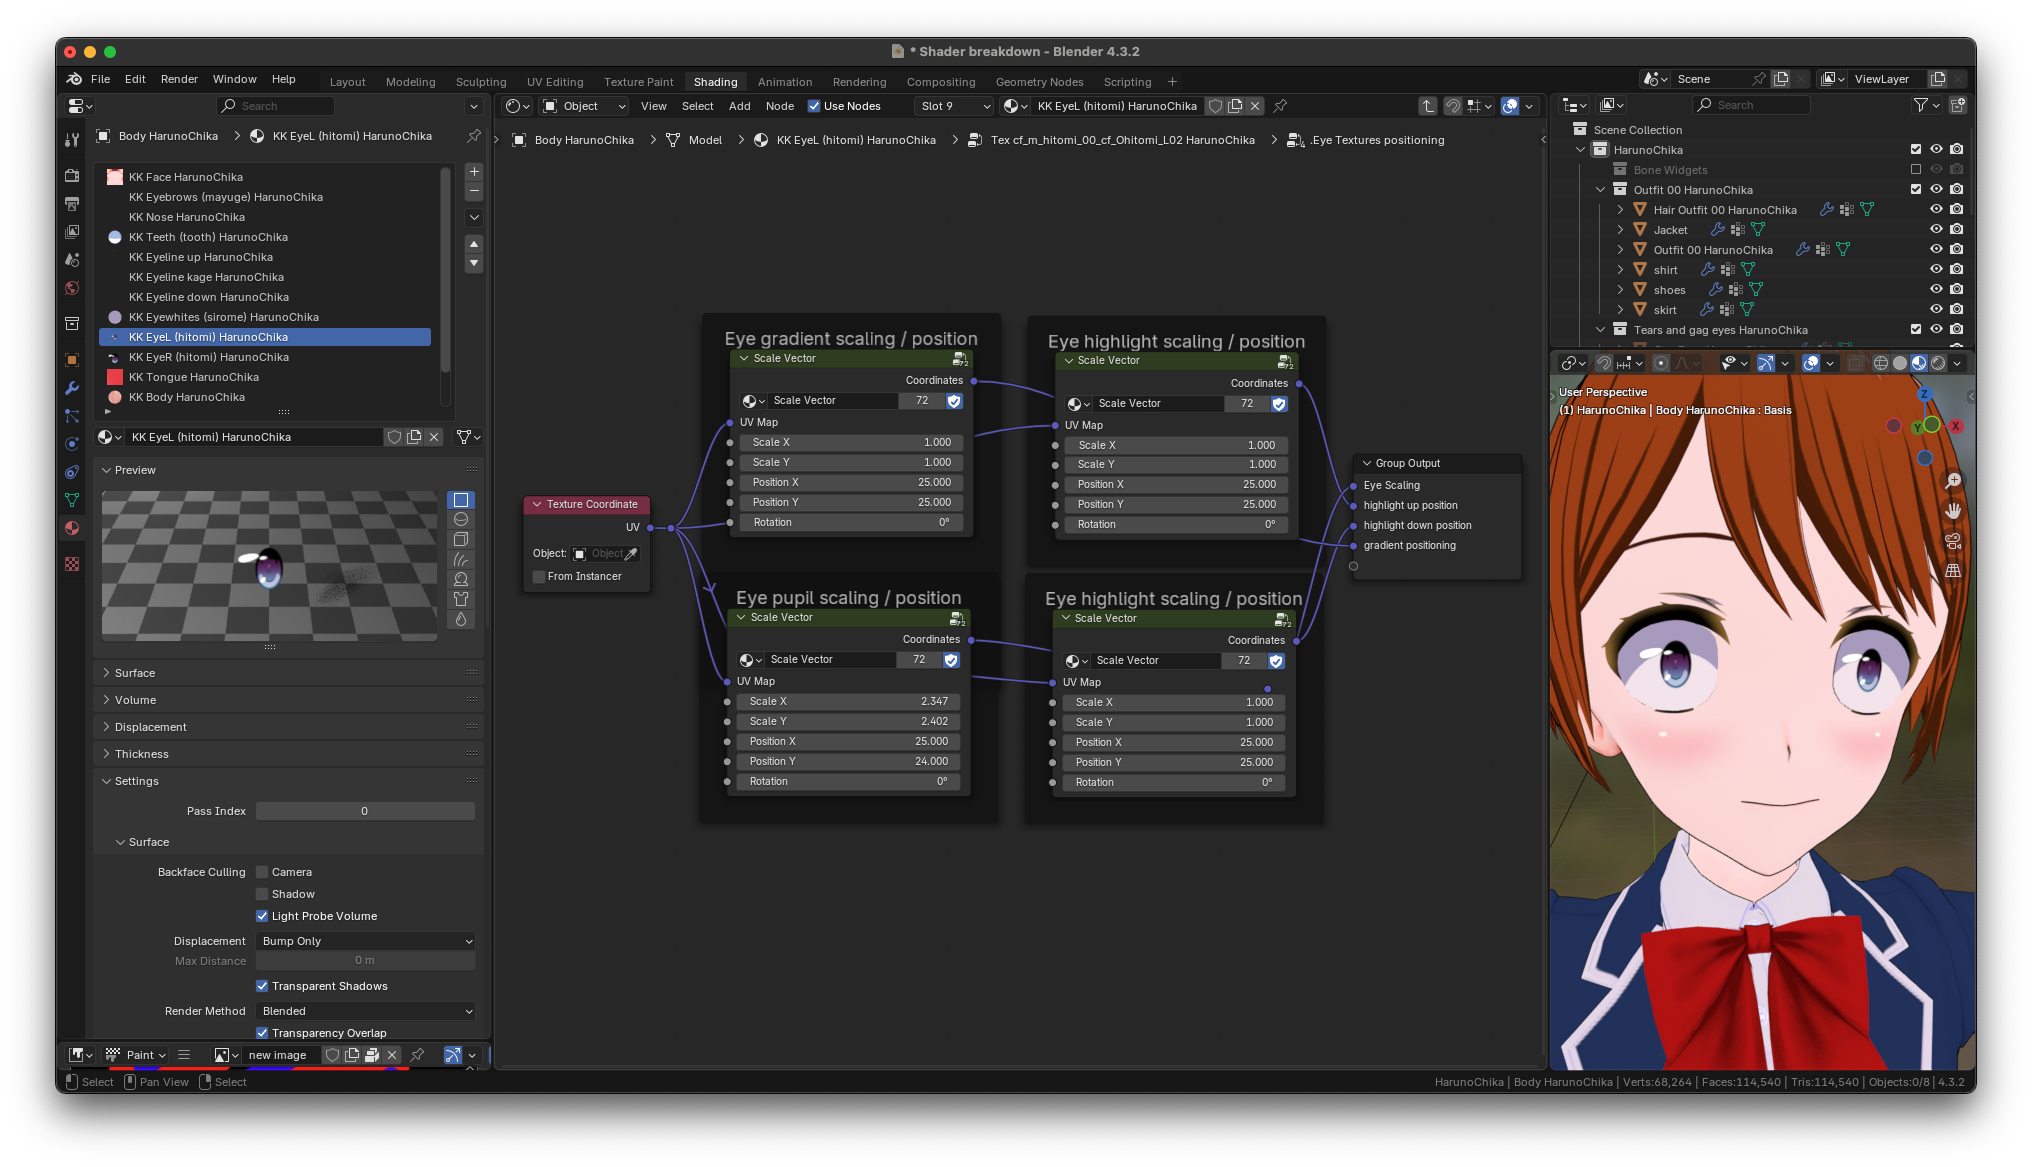
Task: Click the zoom magnifier gizmo in viewport
Action: [1952, 482]
